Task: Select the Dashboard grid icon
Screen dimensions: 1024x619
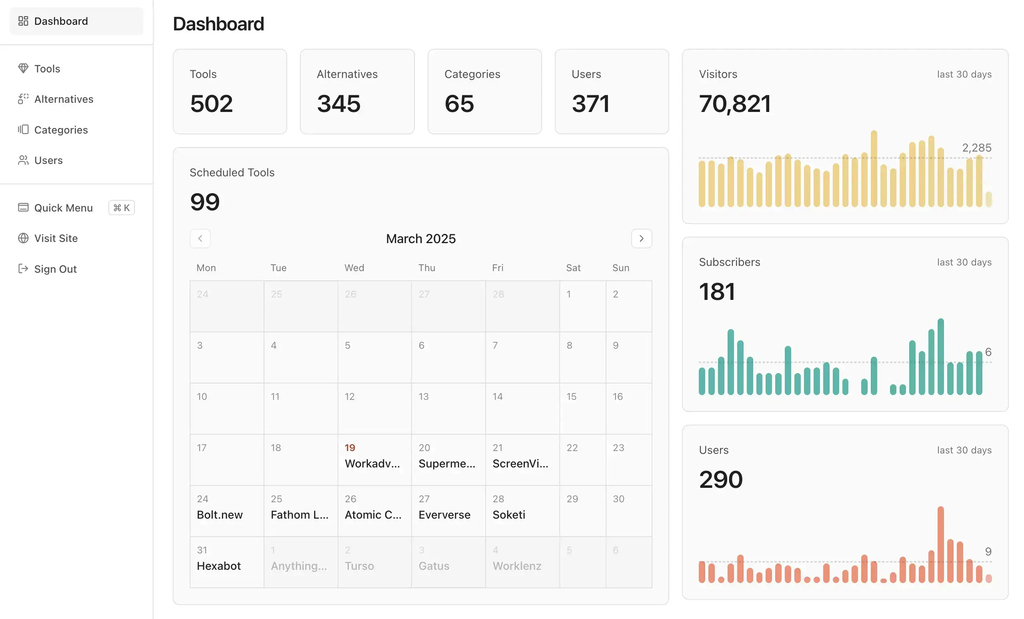Action: [x=24, y=20]
